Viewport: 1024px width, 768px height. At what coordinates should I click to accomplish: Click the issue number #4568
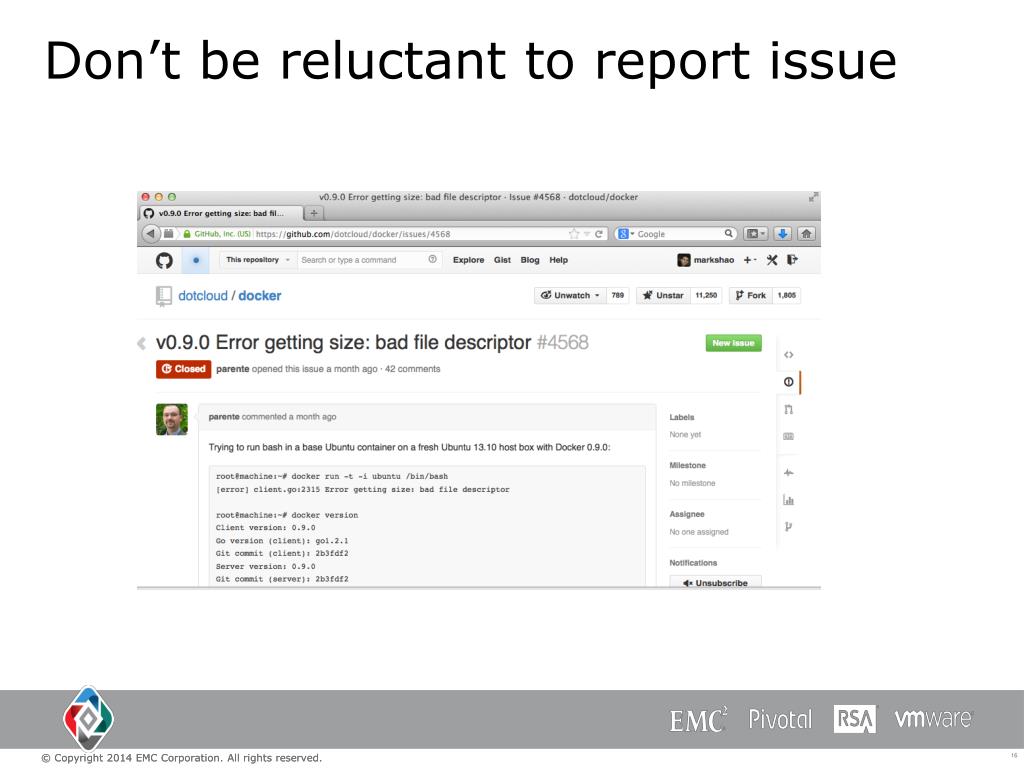point(562,342)
